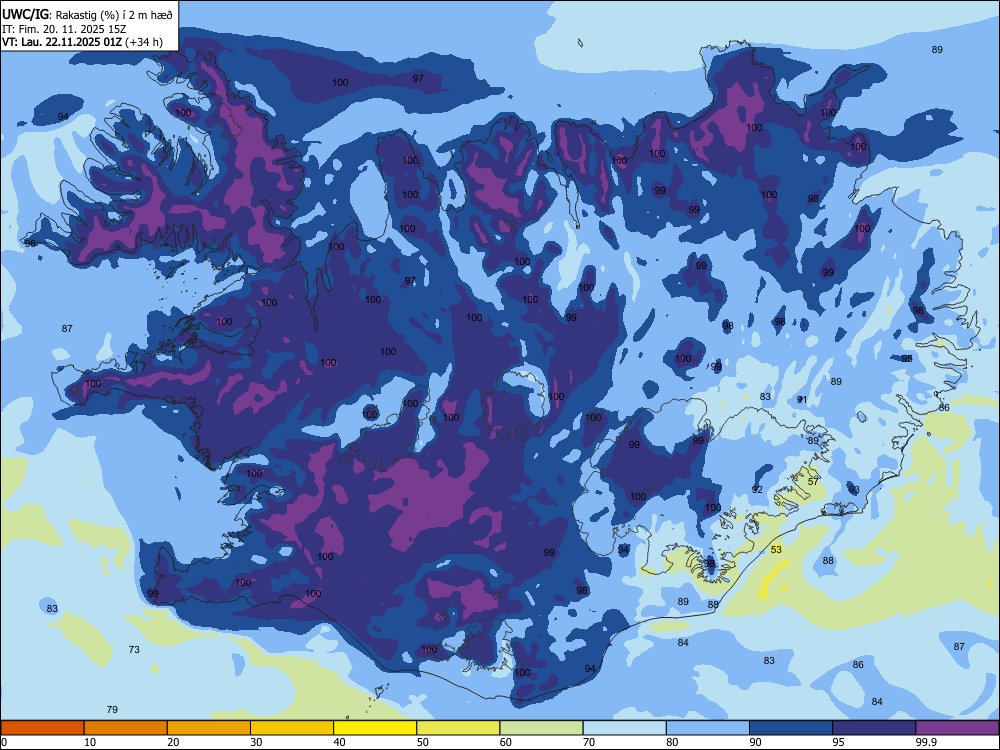This screenshot has width=1000, height=750.
Task: Select the 'IT: Fim. 20. 11. 2025 15Z' line
Action: (x=64, y=29)
